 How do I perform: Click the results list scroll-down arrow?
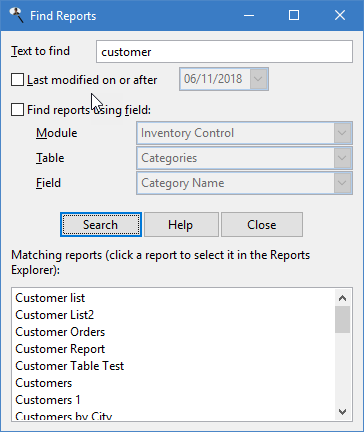342,412
